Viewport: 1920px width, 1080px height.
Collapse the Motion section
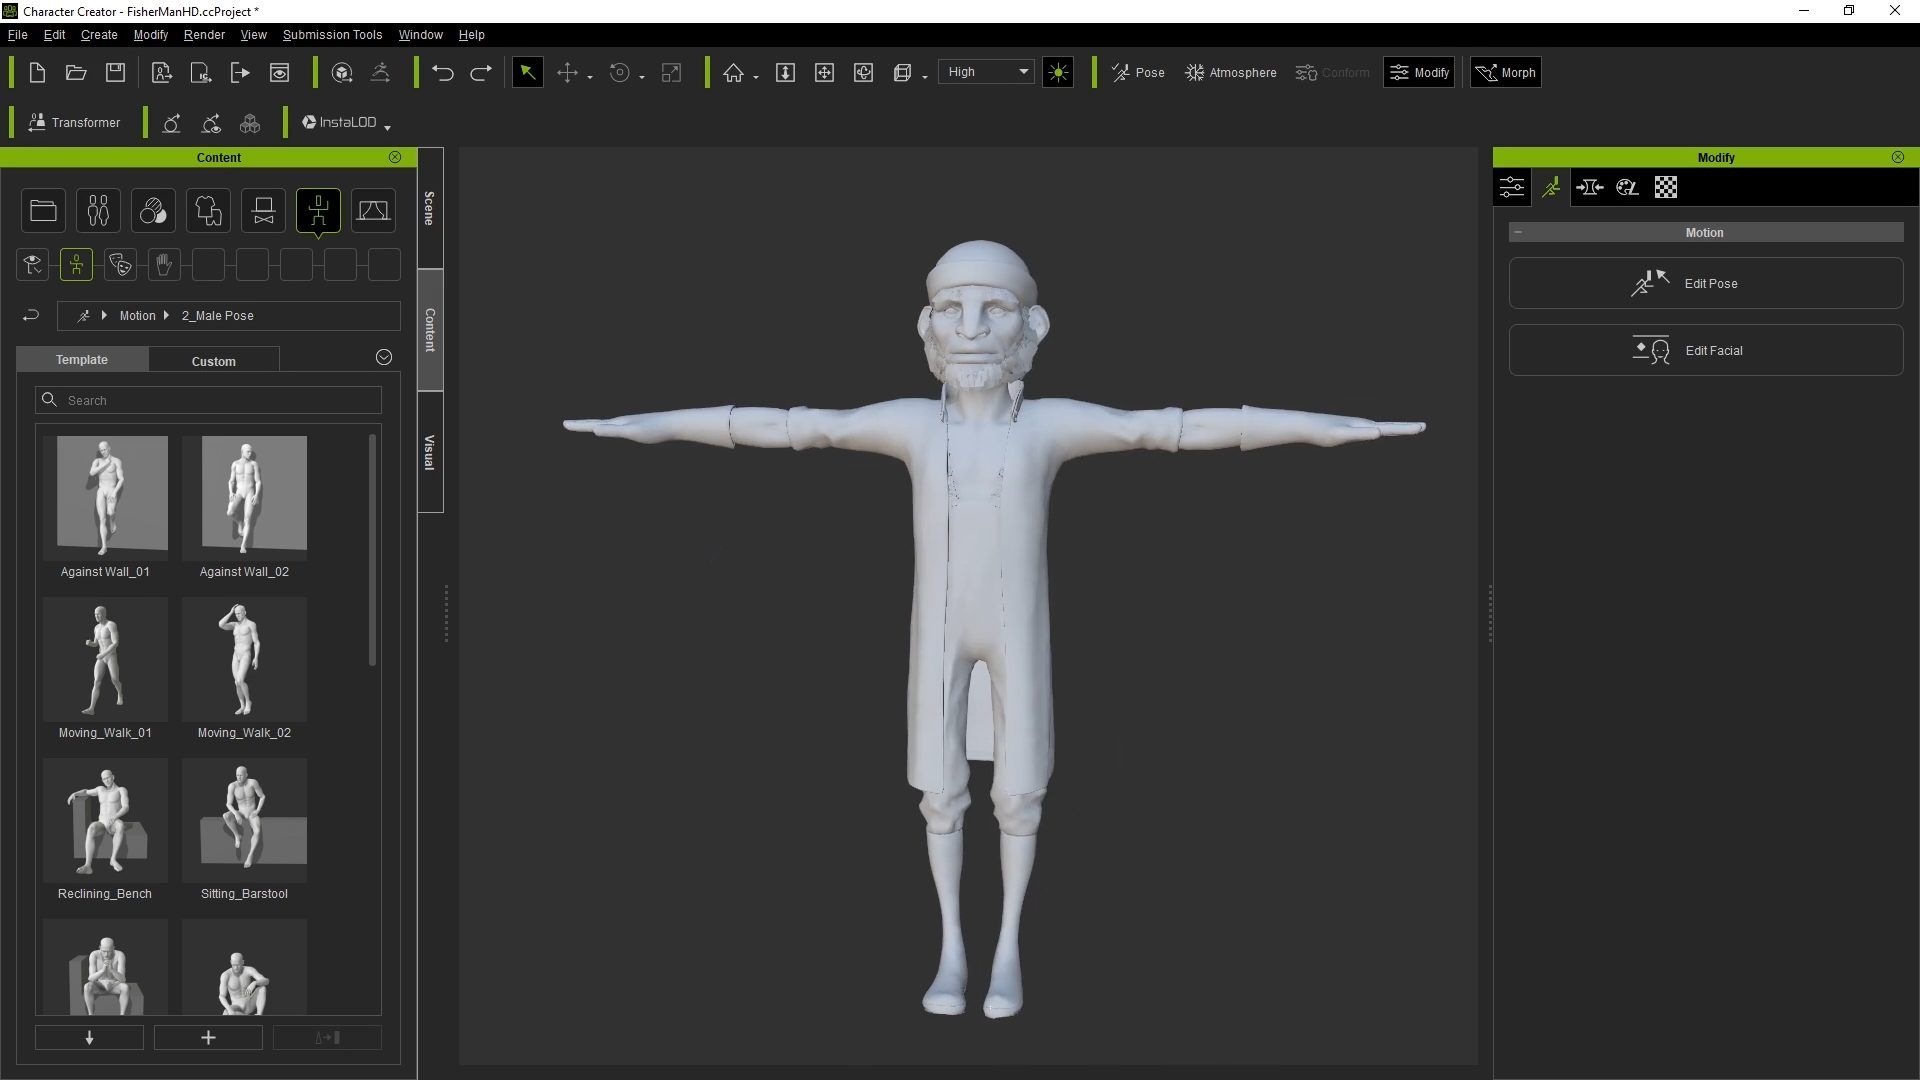point(1518,232)
